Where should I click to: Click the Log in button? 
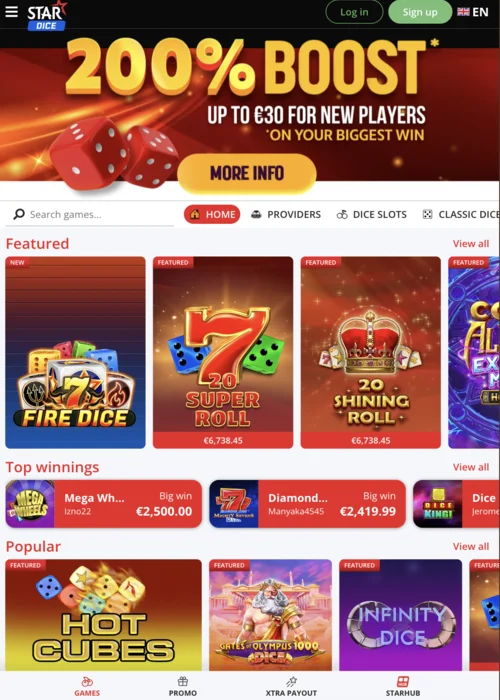coord(354,12)
